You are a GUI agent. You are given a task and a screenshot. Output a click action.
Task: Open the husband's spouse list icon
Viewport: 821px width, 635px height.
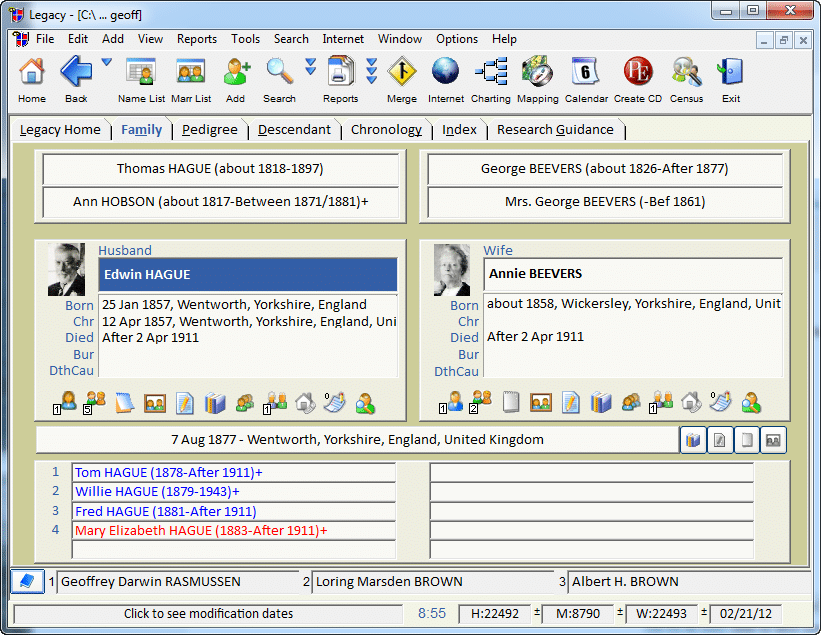pyautogui.click(x=65, y=403)
